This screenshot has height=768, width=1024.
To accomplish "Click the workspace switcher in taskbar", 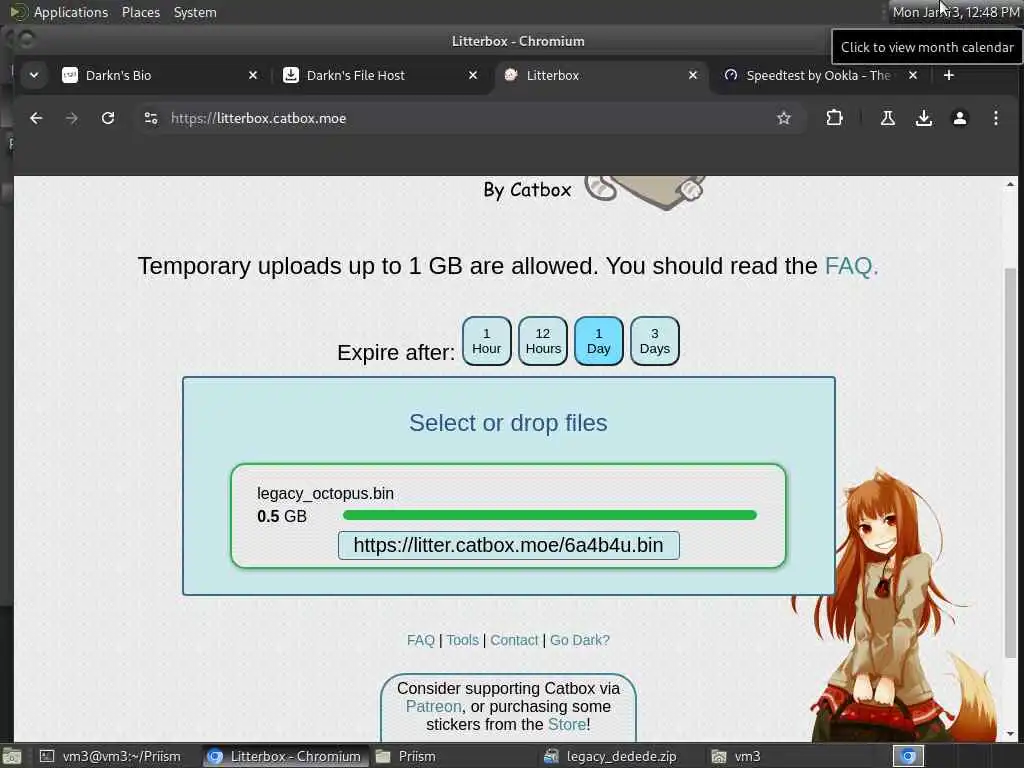I will click(x=908, y=756).
